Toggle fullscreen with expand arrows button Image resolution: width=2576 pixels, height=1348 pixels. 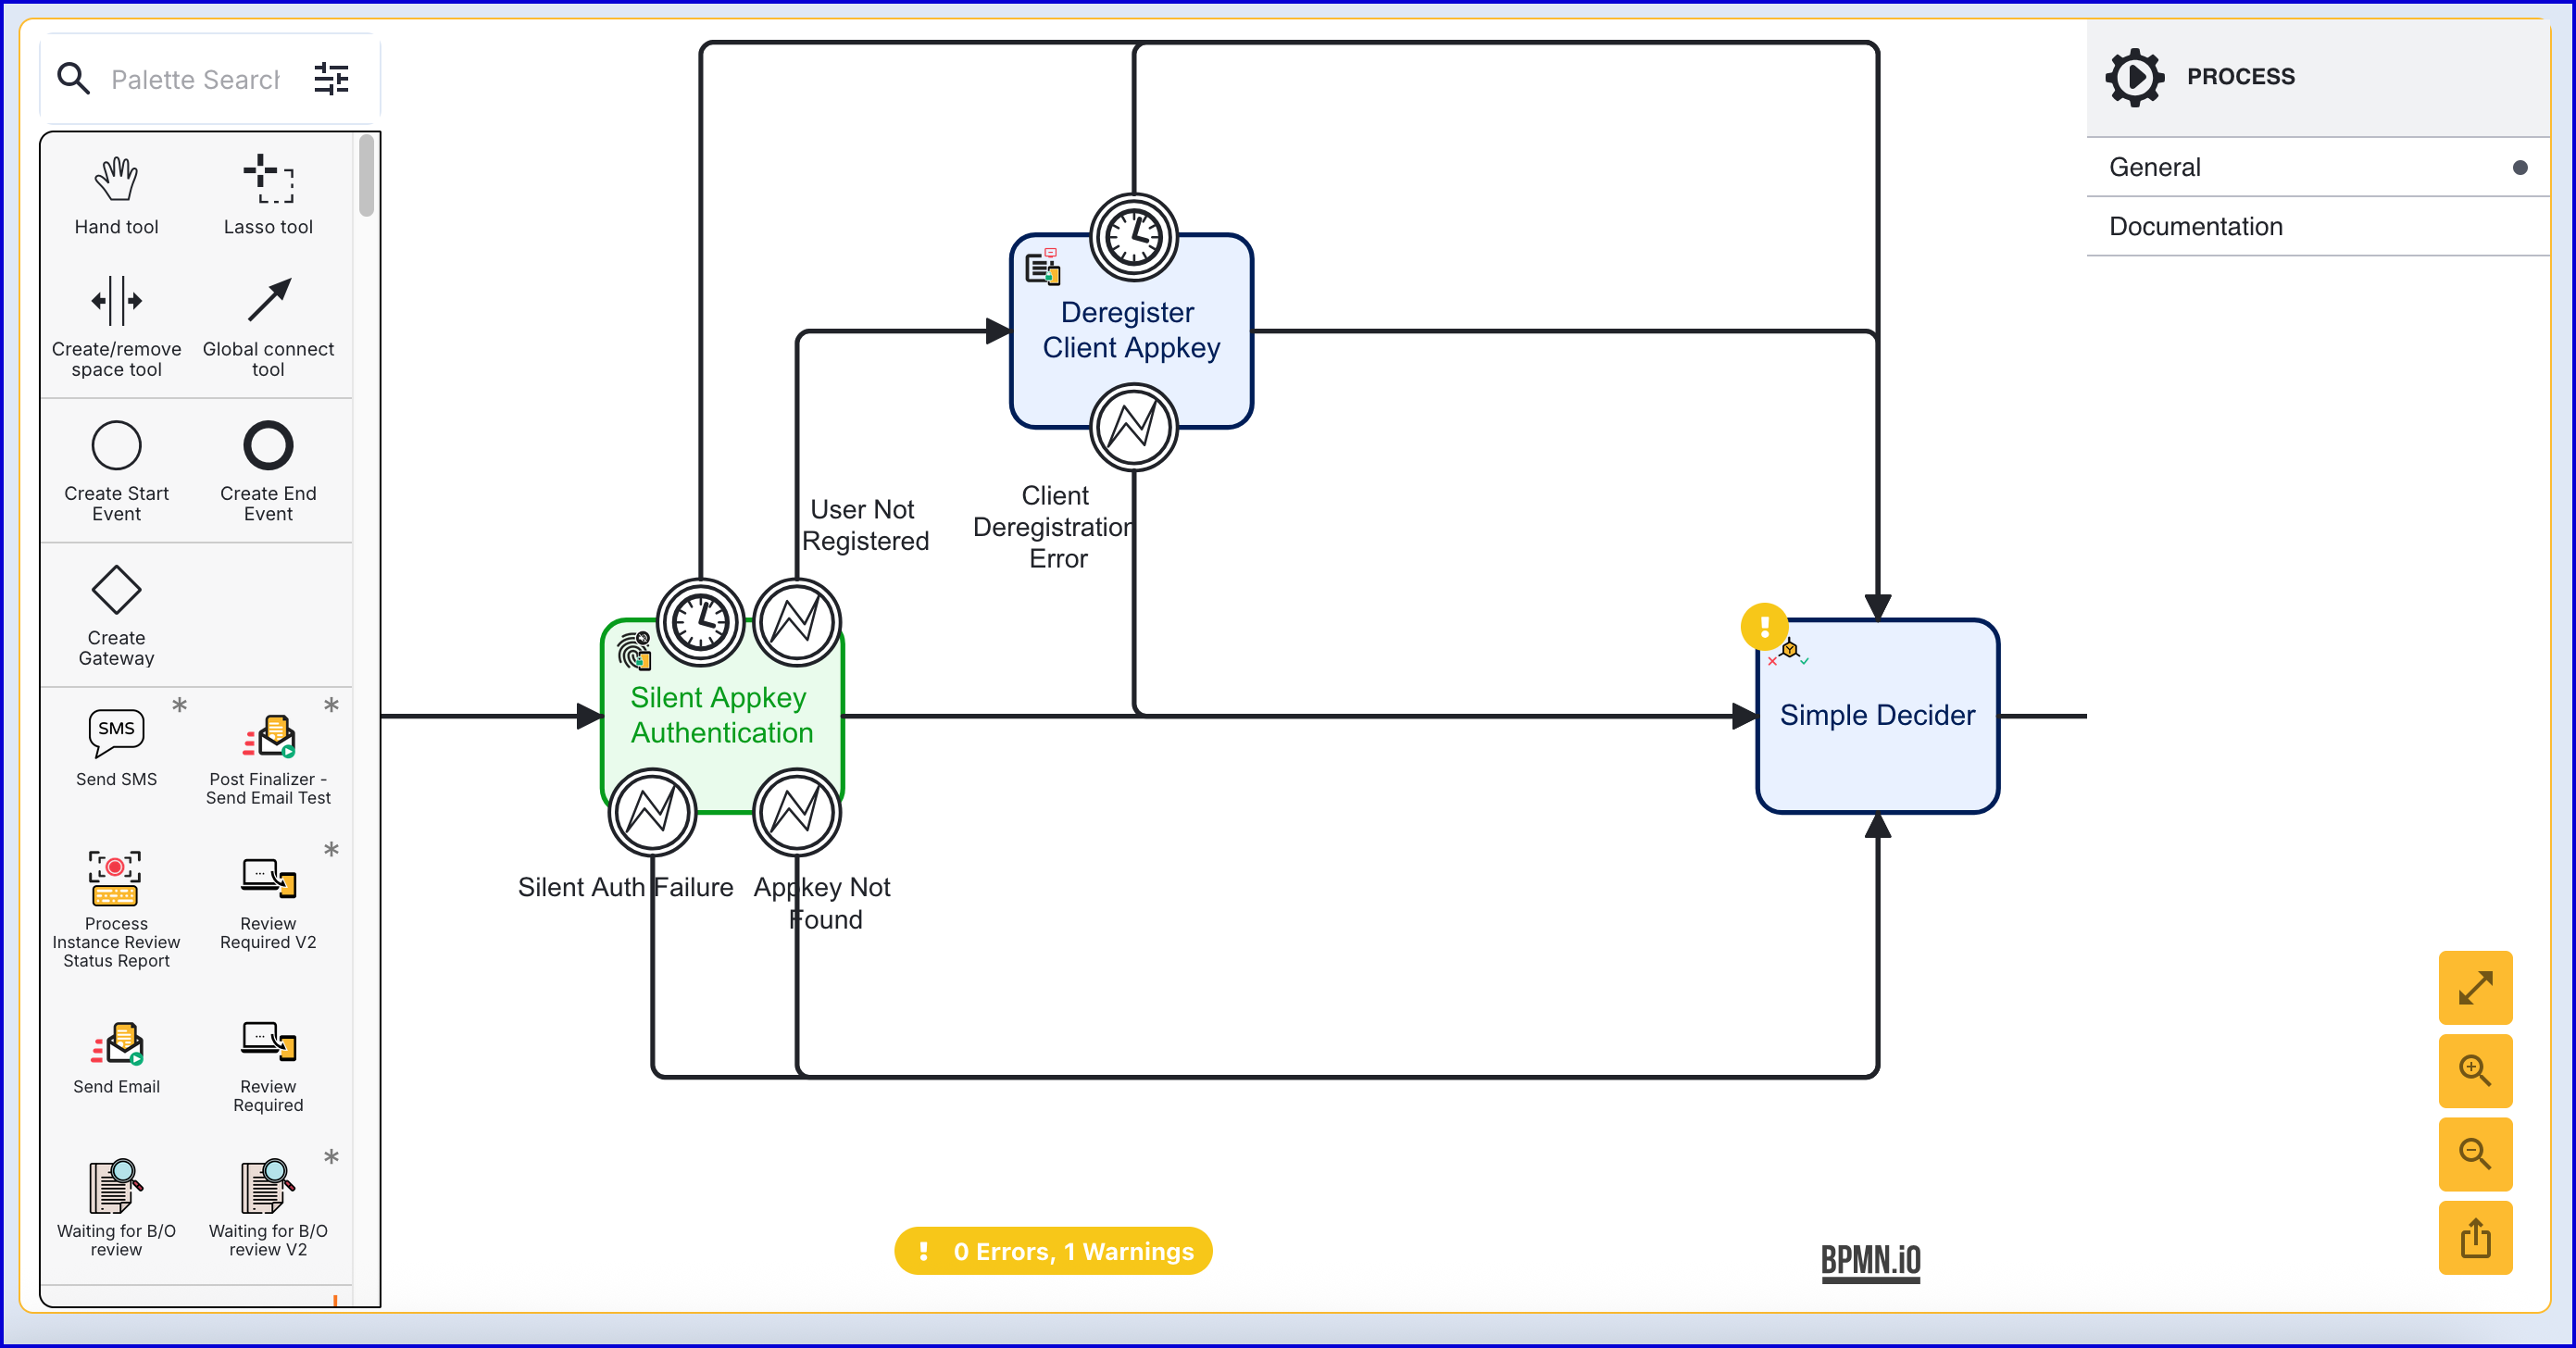click(x=2475, y=988)
